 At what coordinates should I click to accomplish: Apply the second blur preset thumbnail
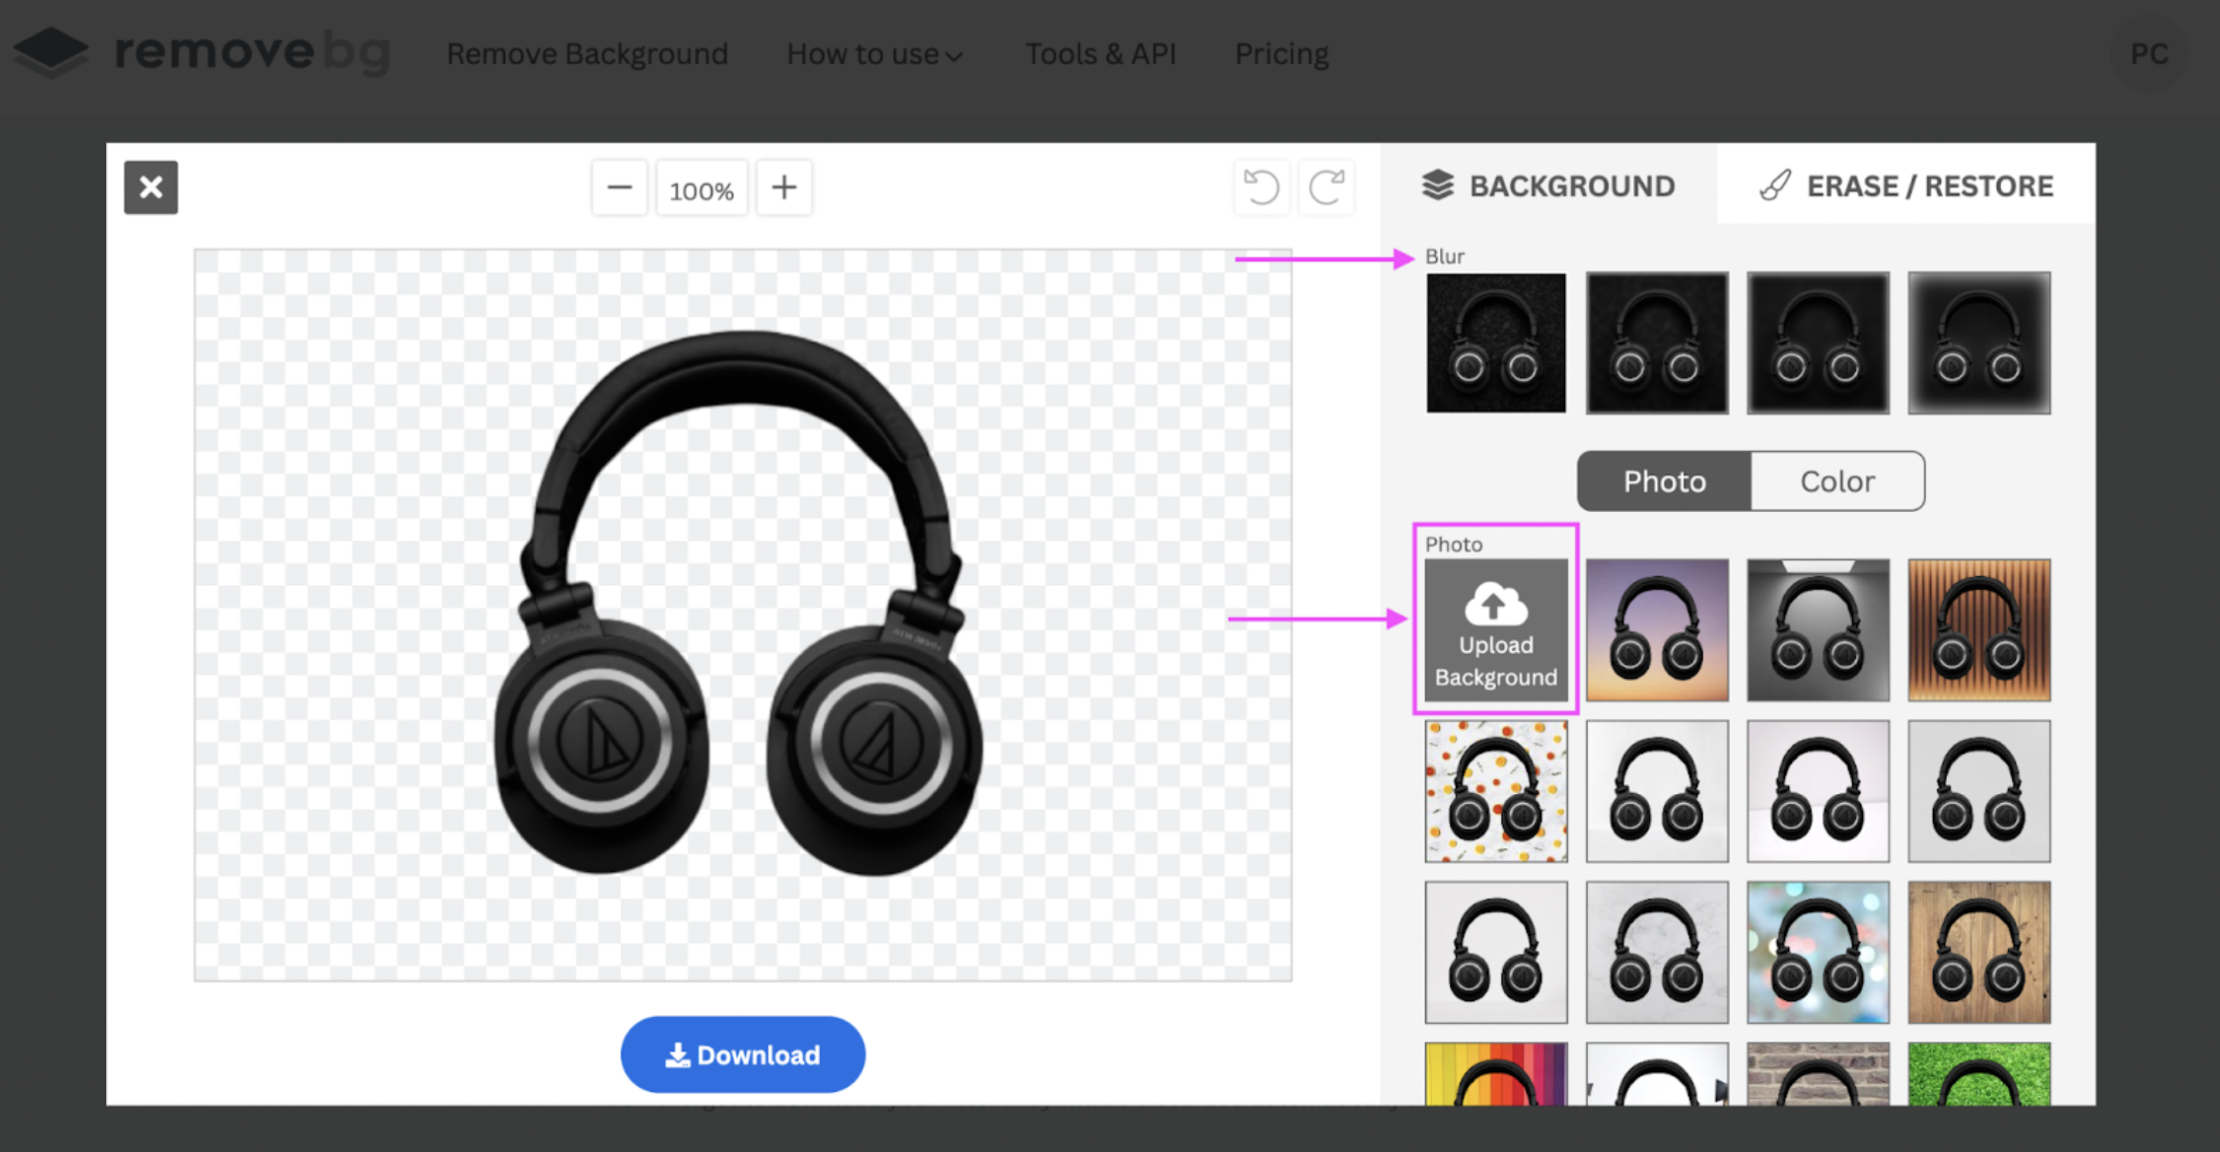tap(1657, 343)
